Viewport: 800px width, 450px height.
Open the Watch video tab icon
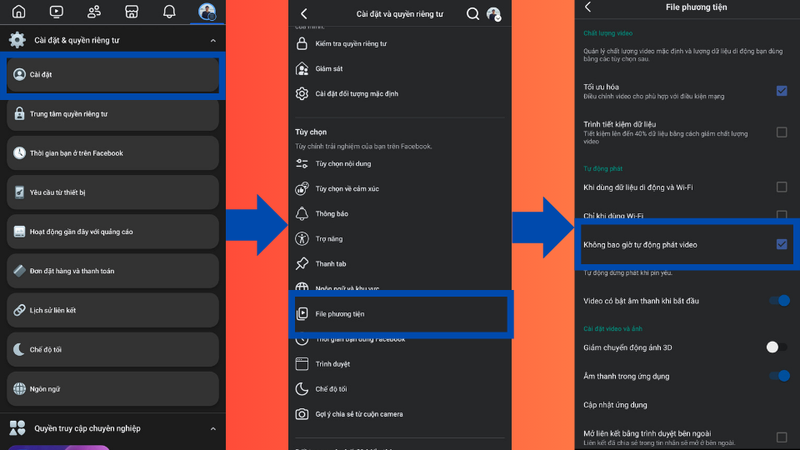pos(56,11)
